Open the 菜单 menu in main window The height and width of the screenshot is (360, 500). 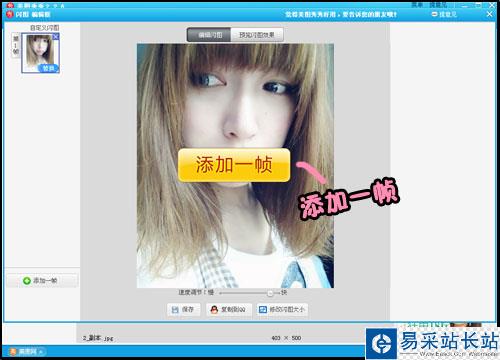[x=417, y=5]
